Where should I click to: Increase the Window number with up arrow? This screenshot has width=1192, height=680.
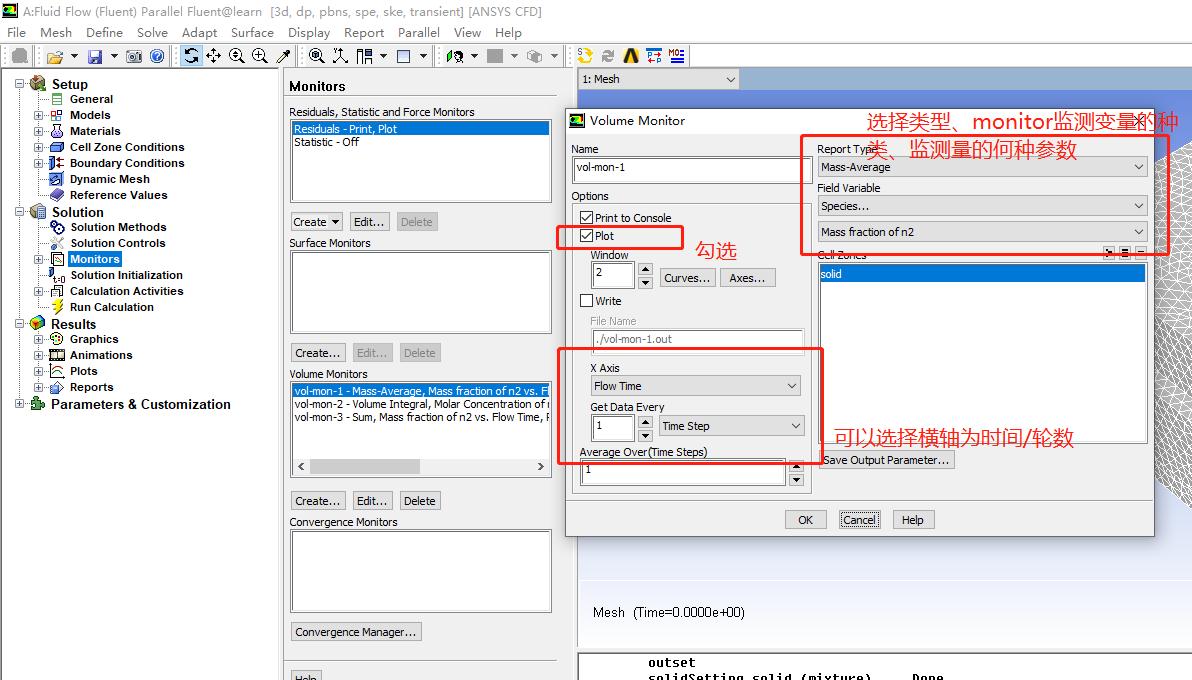(645, 269)
